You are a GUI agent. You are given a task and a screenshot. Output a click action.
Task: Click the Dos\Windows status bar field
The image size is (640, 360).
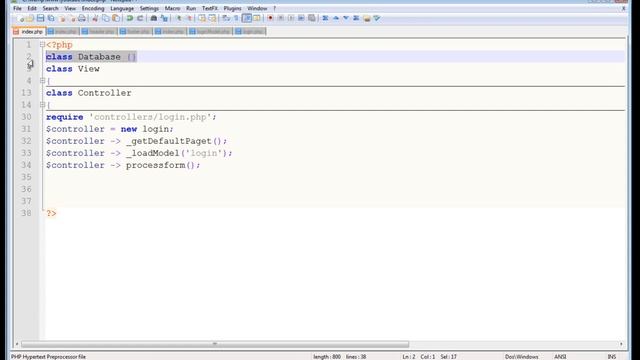(x=521, y=357)
